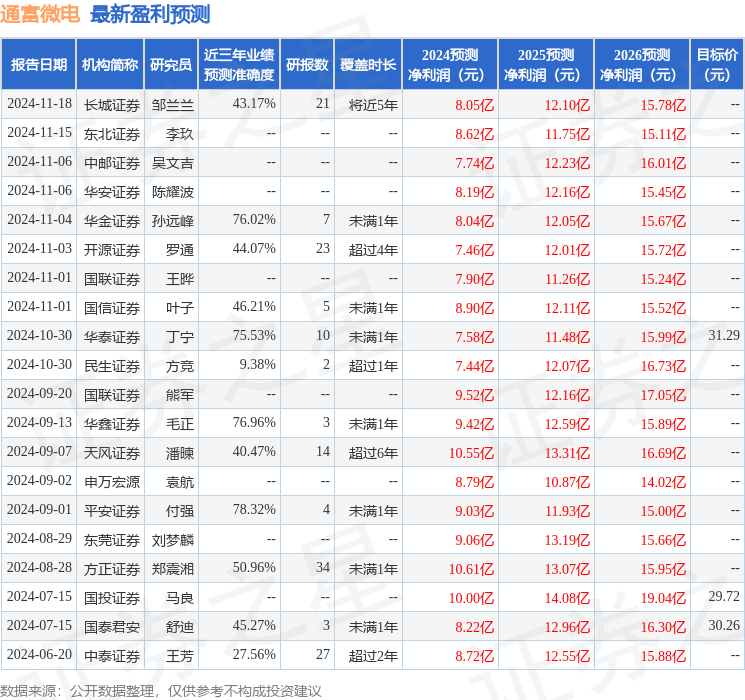The width and height of the screenshot is (745, 700).
Task: Select the 华鑫证券 institution cell
Action: (x=112, y=424)
